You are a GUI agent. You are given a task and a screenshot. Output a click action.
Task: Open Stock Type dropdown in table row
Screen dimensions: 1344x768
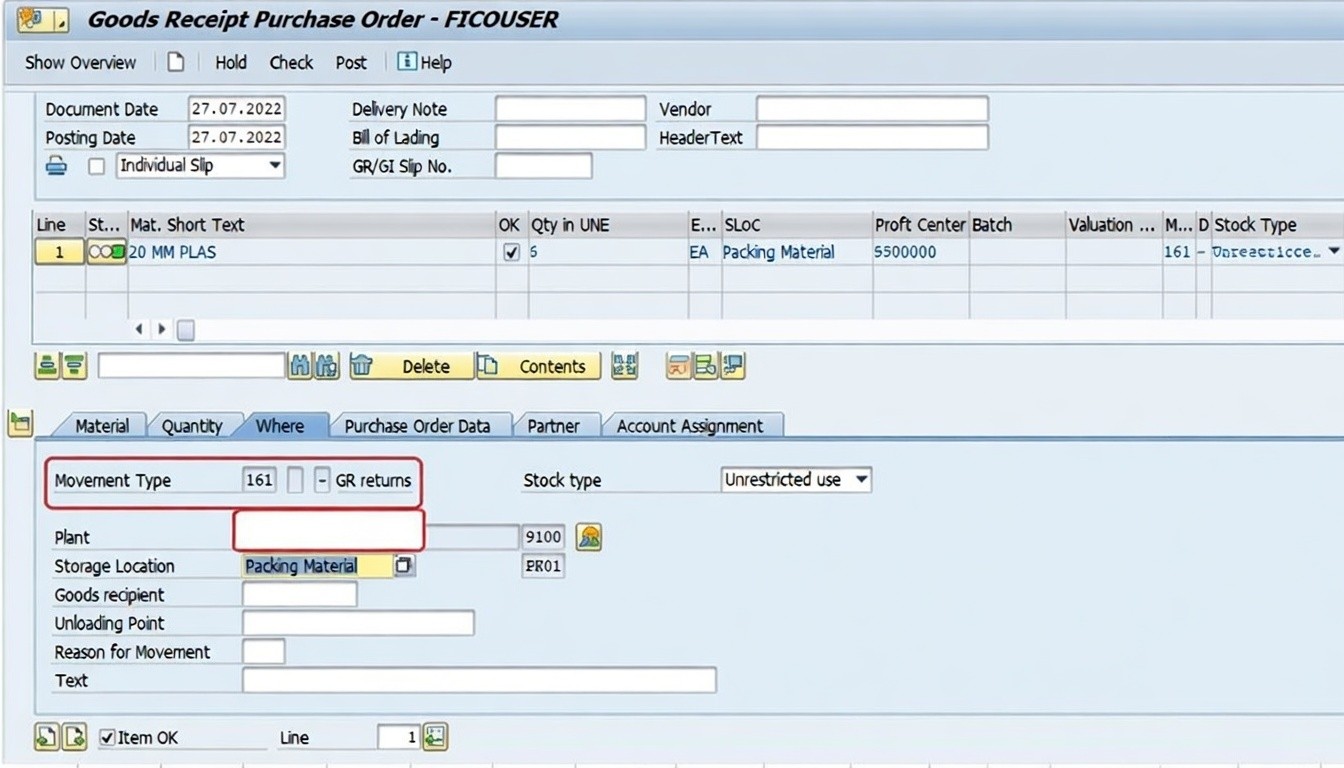point(1333,253)
